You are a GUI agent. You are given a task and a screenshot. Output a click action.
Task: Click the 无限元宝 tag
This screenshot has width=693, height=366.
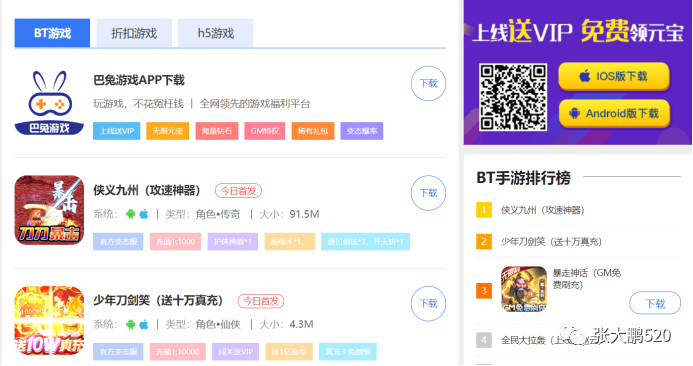point(168,131)
